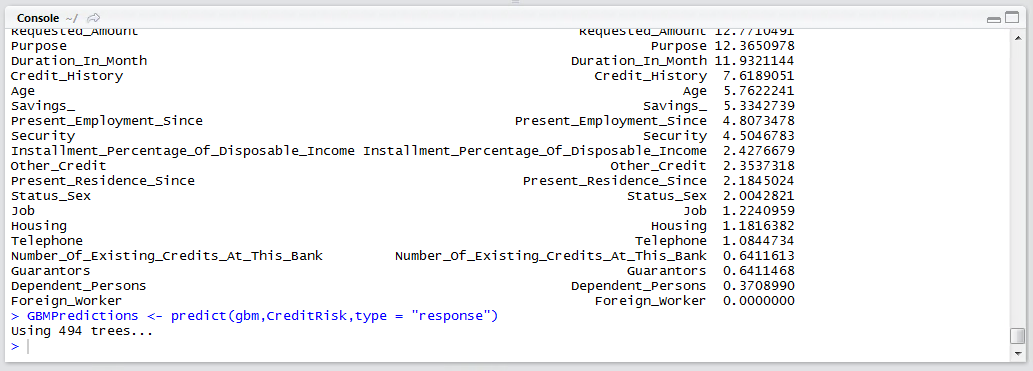Select Job in the var column

coord(695,211)
